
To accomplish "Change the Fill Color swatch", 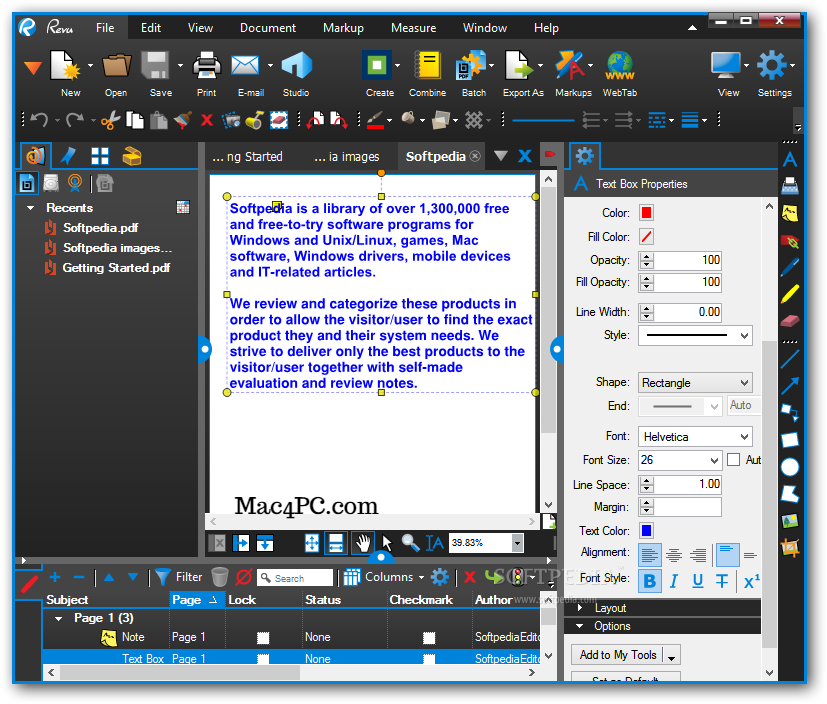I will click(x=646, y=236).
